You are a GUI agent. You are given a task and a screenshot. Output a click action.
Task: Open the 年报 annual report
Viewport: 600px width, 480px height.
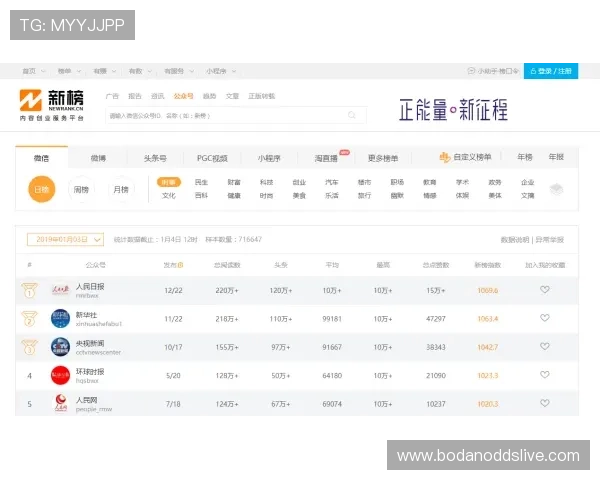[x=556, y=157]
